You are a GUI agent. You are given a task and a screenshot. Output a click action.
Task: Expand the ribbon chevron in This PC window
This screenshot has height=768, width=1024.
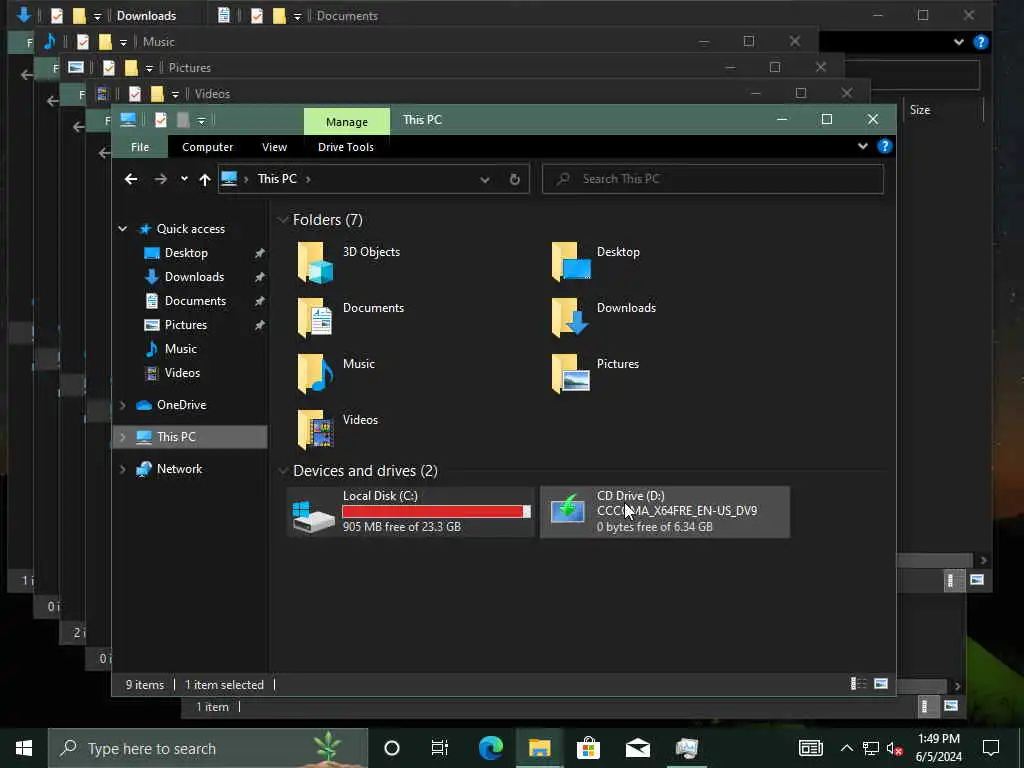pyautogui.click(x=863, y=146)
